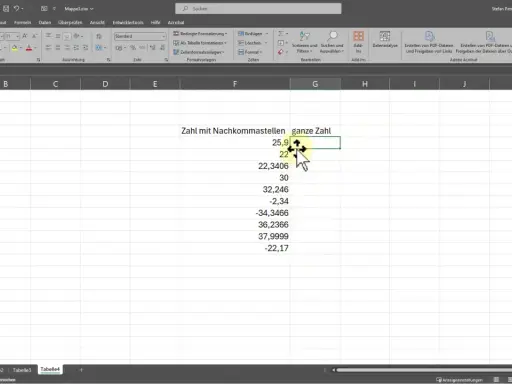
Task: Click the Einfügen cells button
Action: pos(253,34)
